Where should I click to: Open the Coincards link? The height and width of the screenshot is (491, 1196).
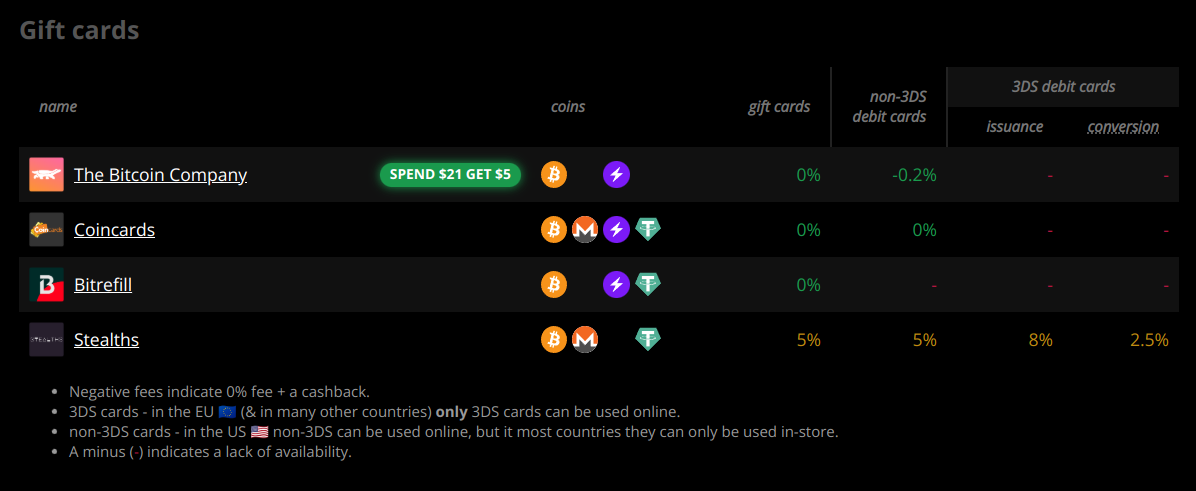tap(114, 229)
